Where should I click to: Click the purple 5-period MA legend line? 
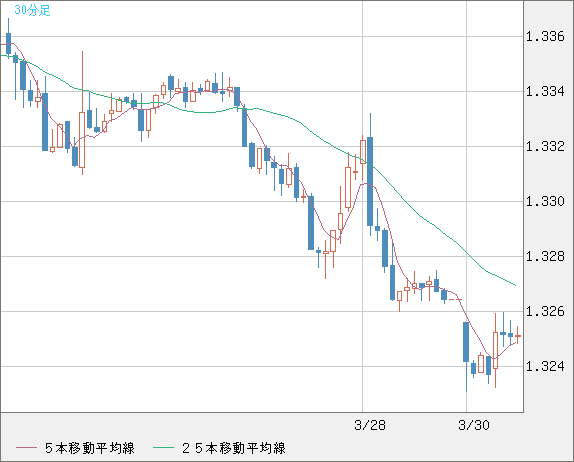pos(26,448)
